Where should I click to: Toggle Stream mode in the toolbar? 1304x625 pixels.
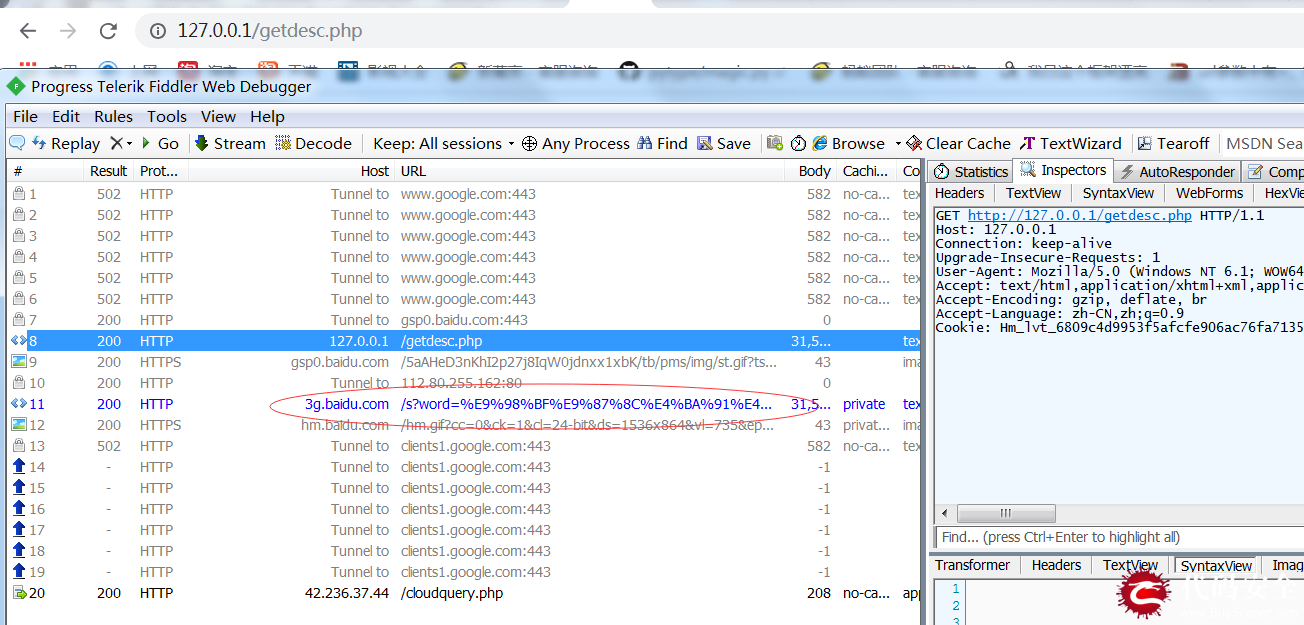point(230,143)
